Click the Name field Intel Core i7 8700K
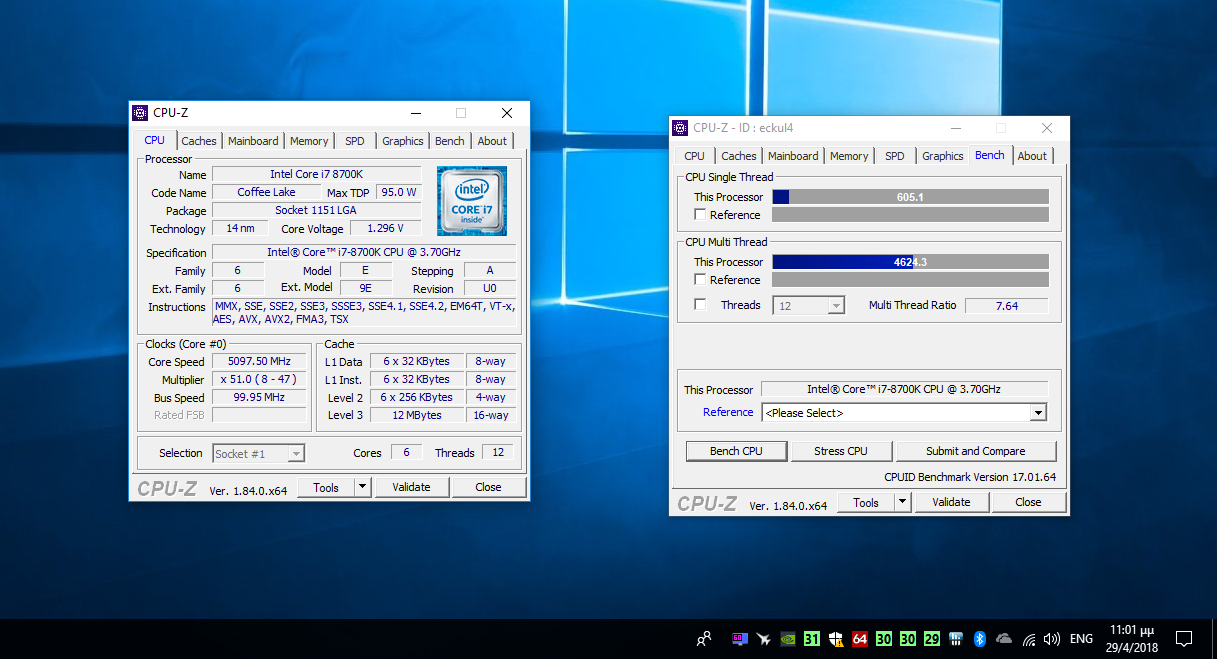 (317, 175)
